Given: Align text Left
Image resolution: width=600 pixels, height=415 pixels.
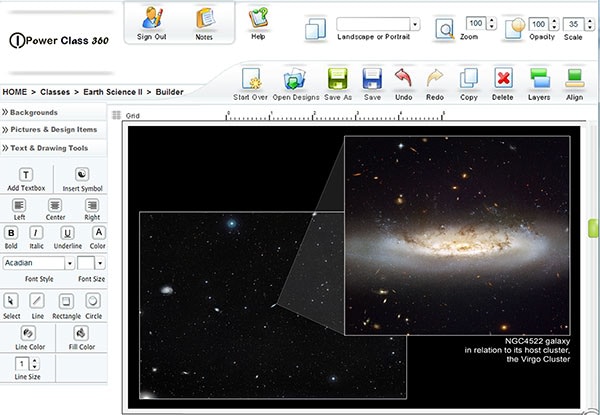Looking at the screenshot, I should (x=19, y=205).
